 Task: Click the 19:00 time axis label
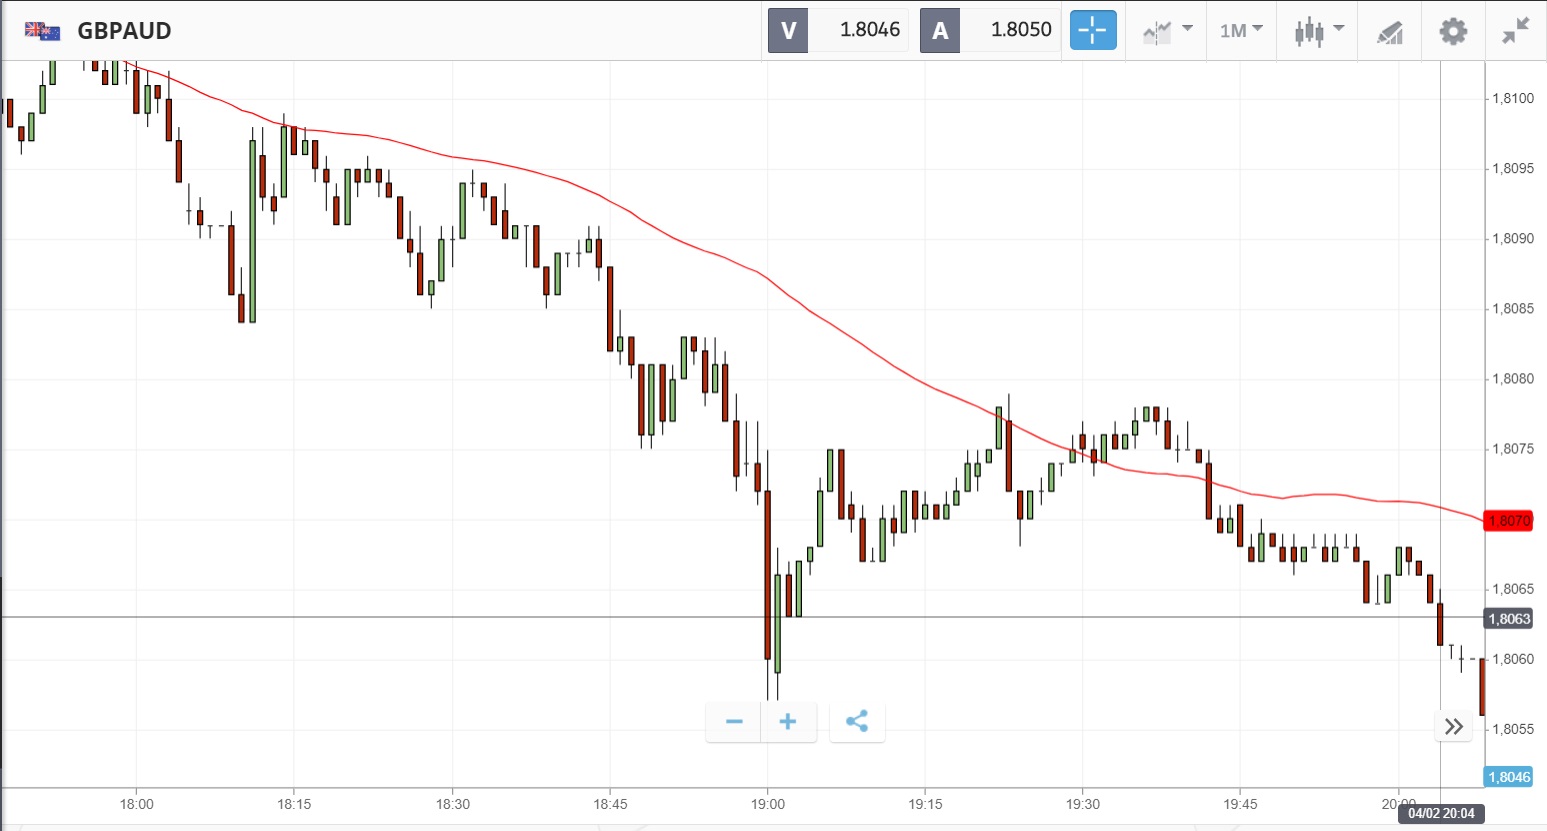(767, 804)
